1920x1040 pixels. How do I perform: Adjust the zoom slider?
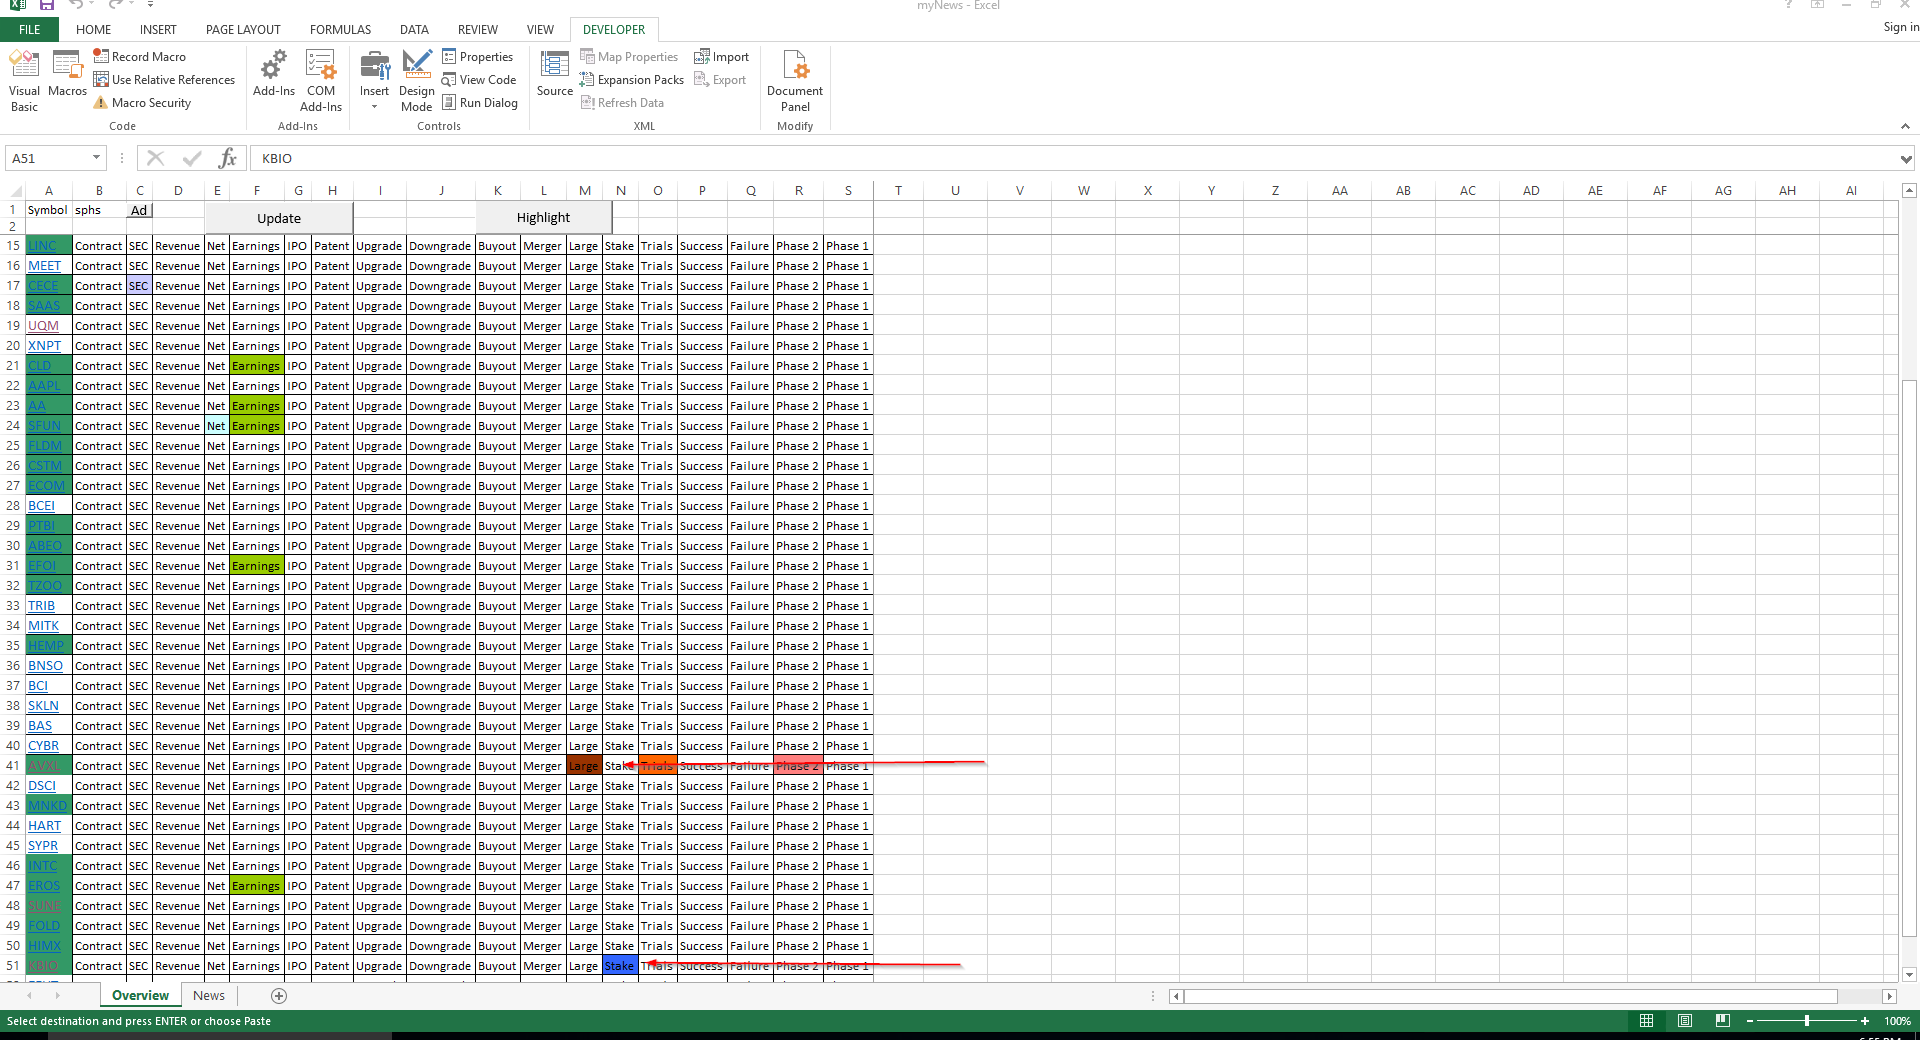pyautogui.click(x=1807, y=1021)
